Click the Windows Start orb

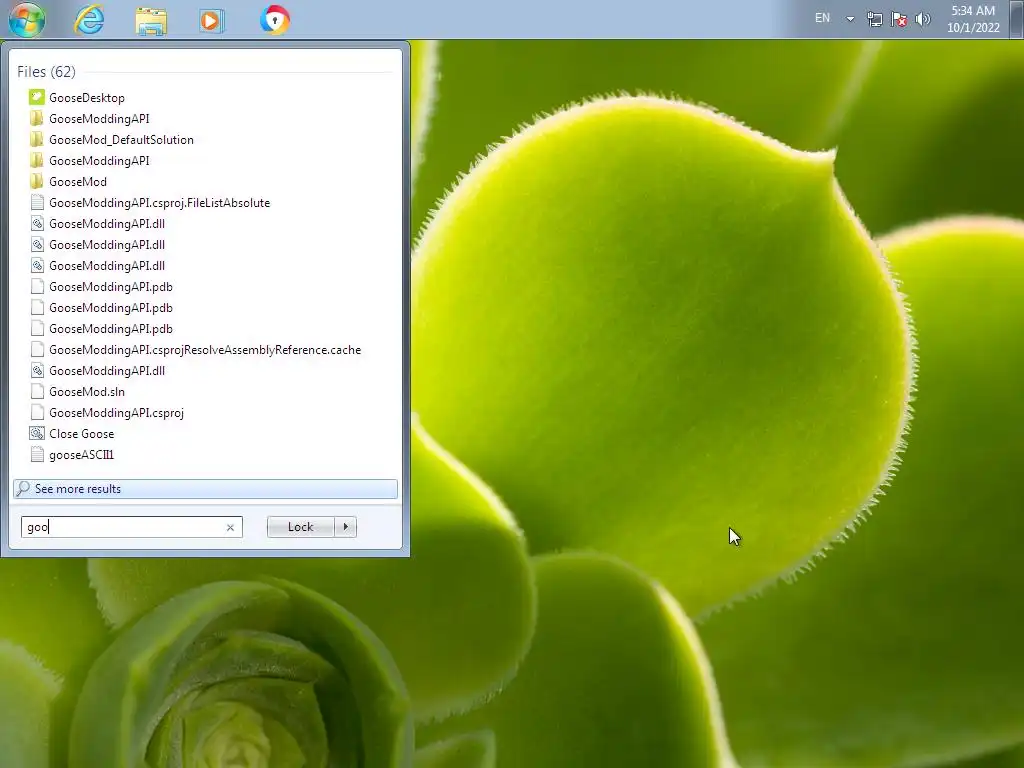tap(27, 19)
